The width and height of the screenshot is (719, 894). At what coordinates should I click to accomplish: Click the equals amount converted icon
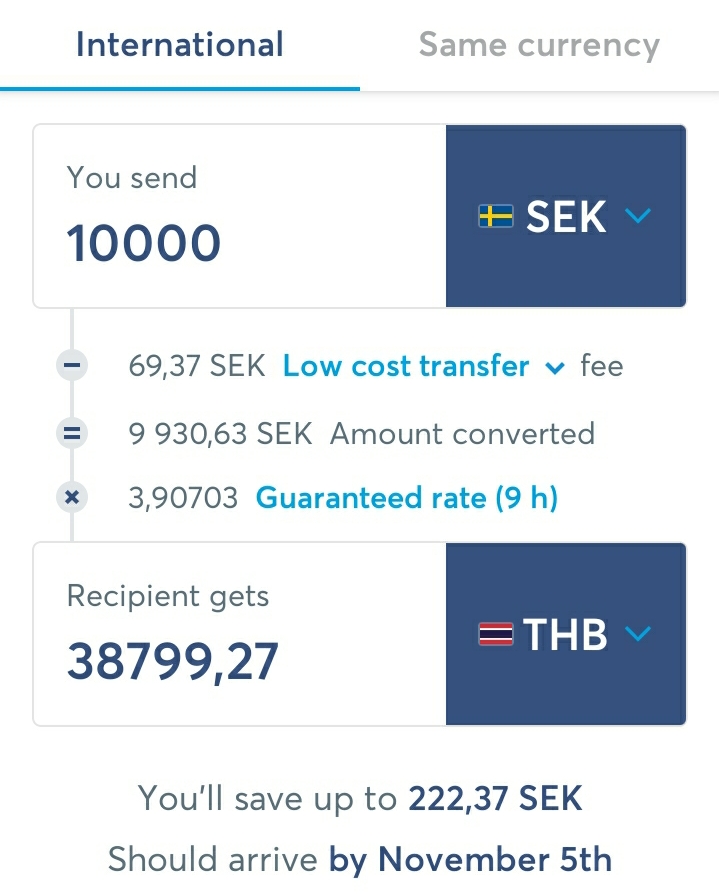(x=72, y=434)
